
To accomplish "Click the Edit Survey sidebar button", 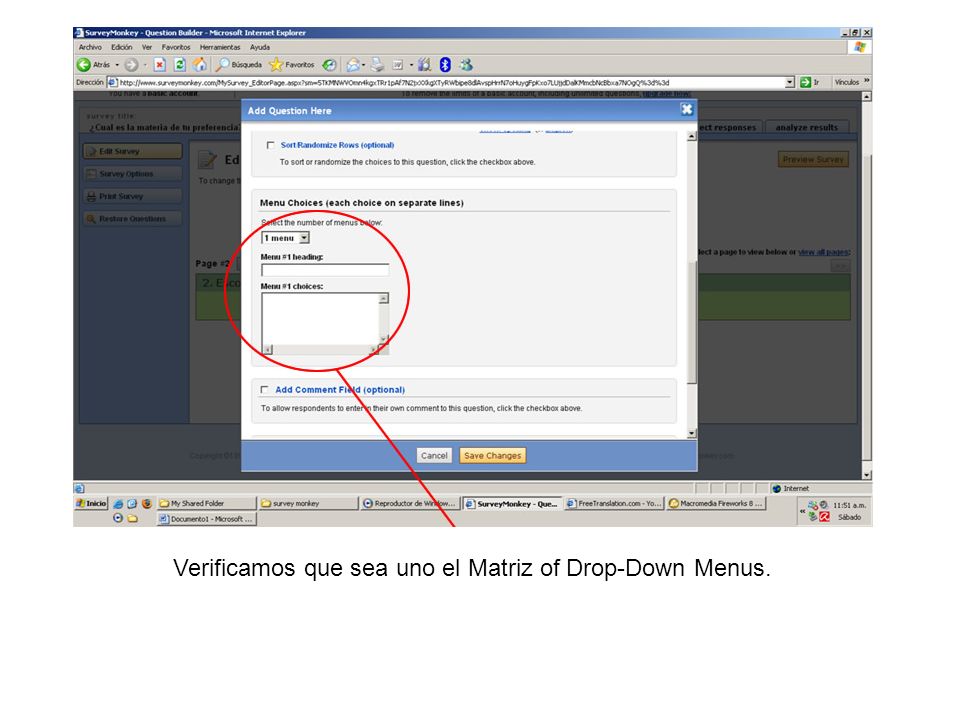I will [x=133, y=151].
